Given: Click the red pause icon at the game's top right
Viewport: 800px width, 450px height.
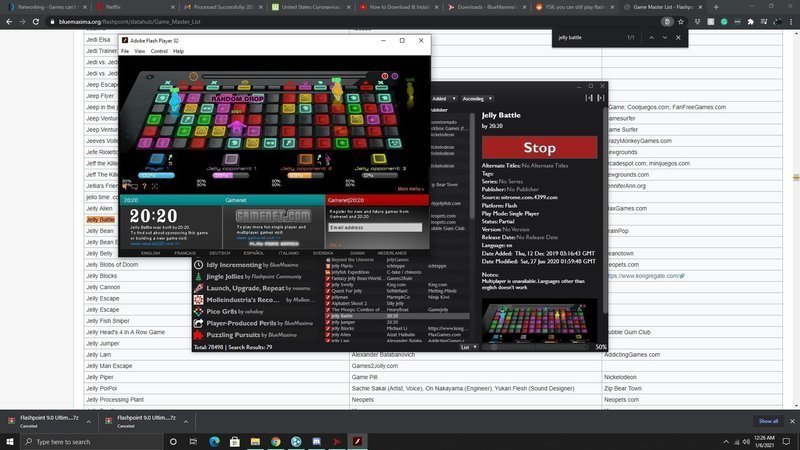Looking at the screenshot, I should click(385, 76).
